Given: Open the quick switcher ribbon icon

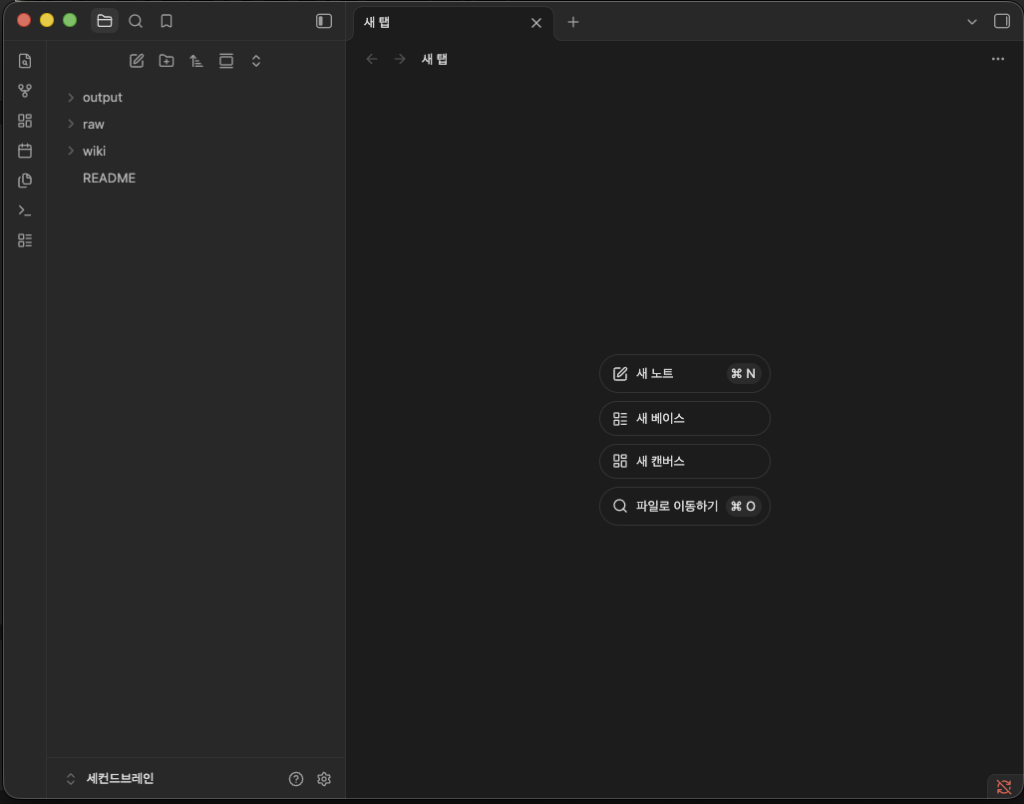Looking at the screenshot, I should click(25, 61).
